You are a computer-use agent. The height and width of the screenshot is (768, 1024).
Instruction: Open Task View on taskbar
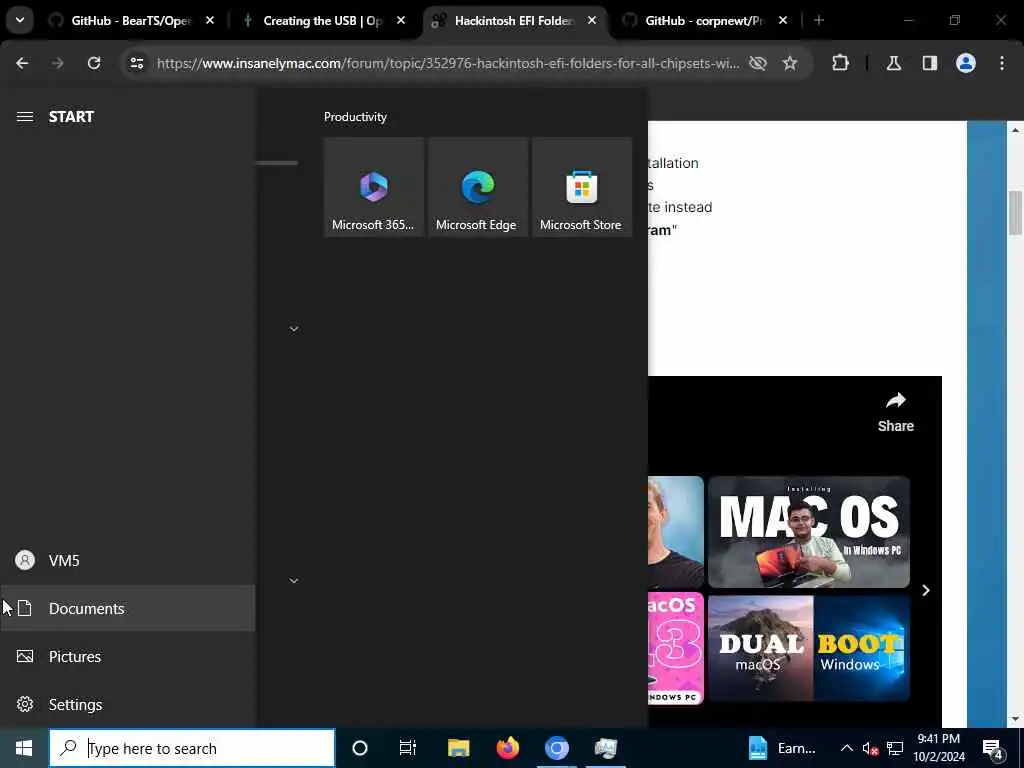tap(408, 748)
